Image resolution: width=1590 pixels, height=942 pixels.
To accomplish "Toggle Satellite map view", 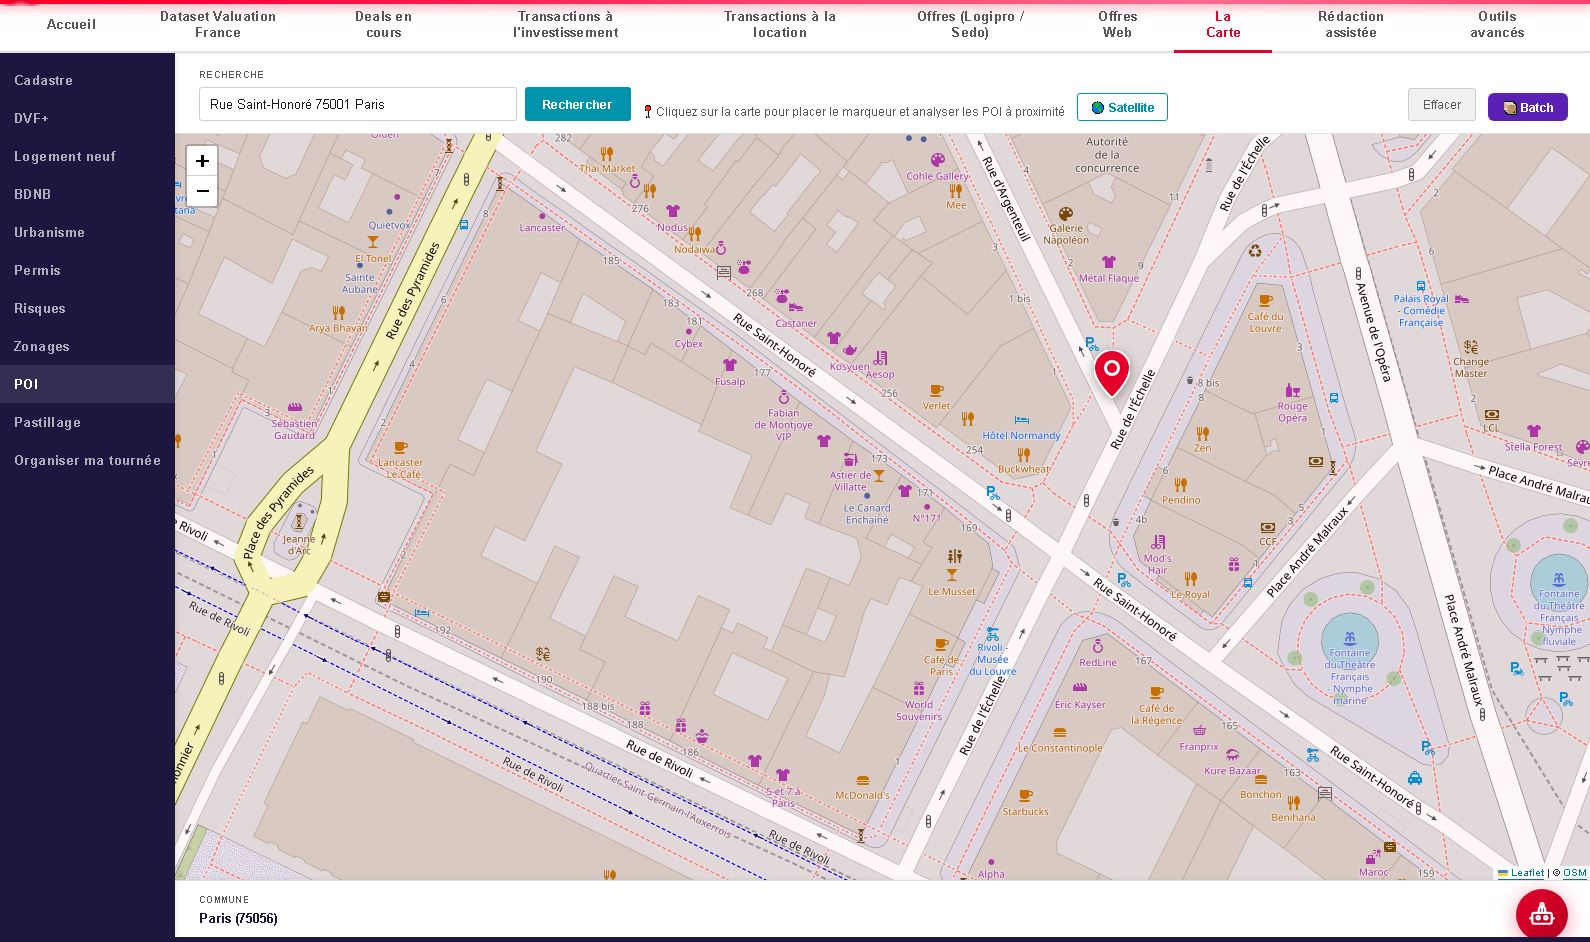I will click(1122, 107).
